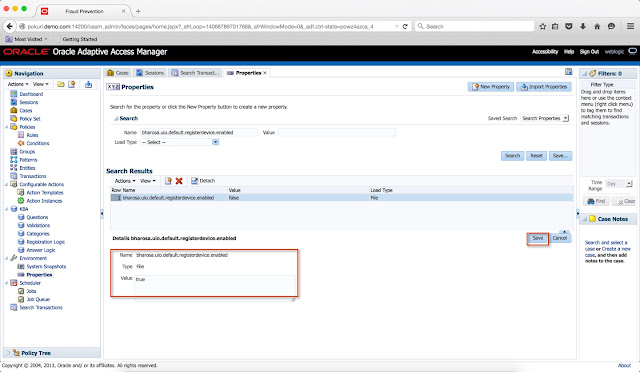Switch to the Sessions tab
Screen dimensions: 640x372
(150, 73)
